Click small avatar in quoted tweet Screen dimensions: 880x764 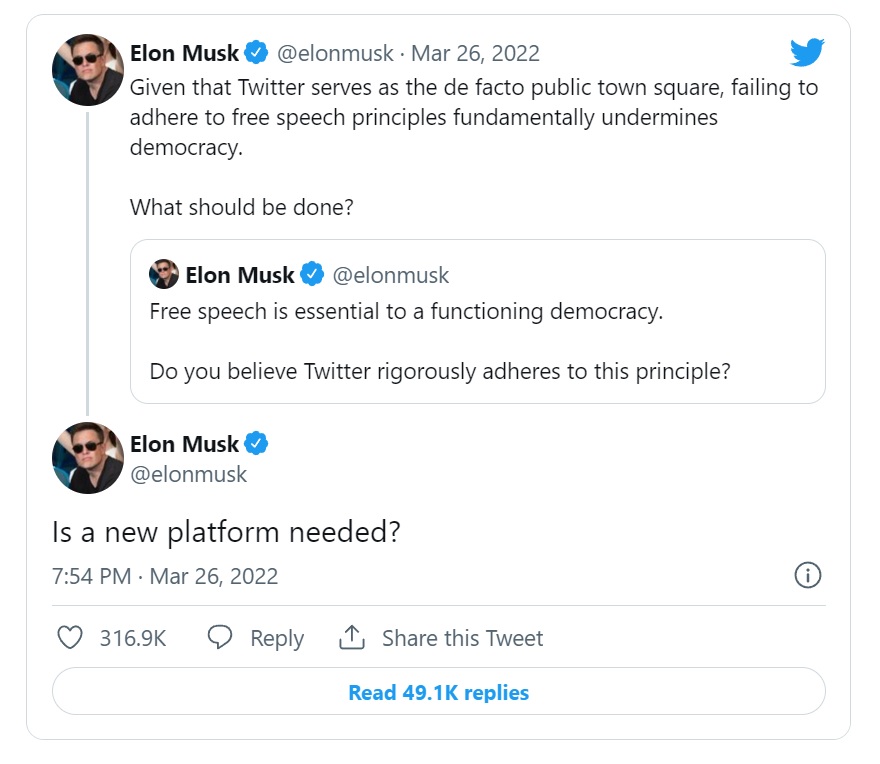pos(164,274)
